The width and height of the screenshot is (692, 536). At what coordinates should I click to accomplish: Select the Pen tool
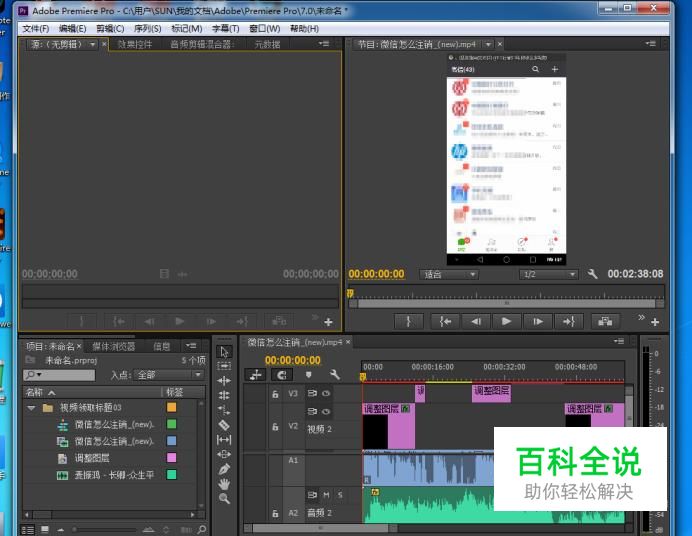coord(224,469)
